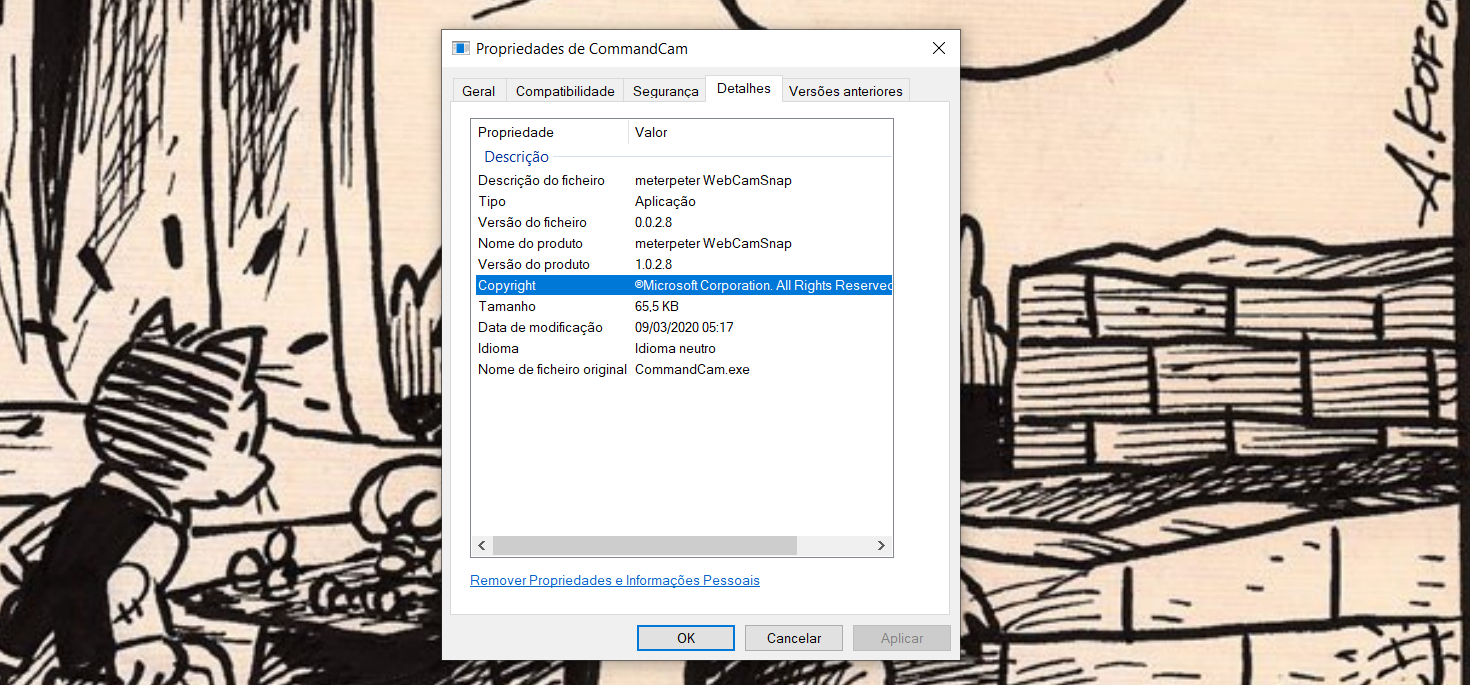1470x685 pixels.
Task: Select the Segurança tab
Action: (x=665, y=91)
